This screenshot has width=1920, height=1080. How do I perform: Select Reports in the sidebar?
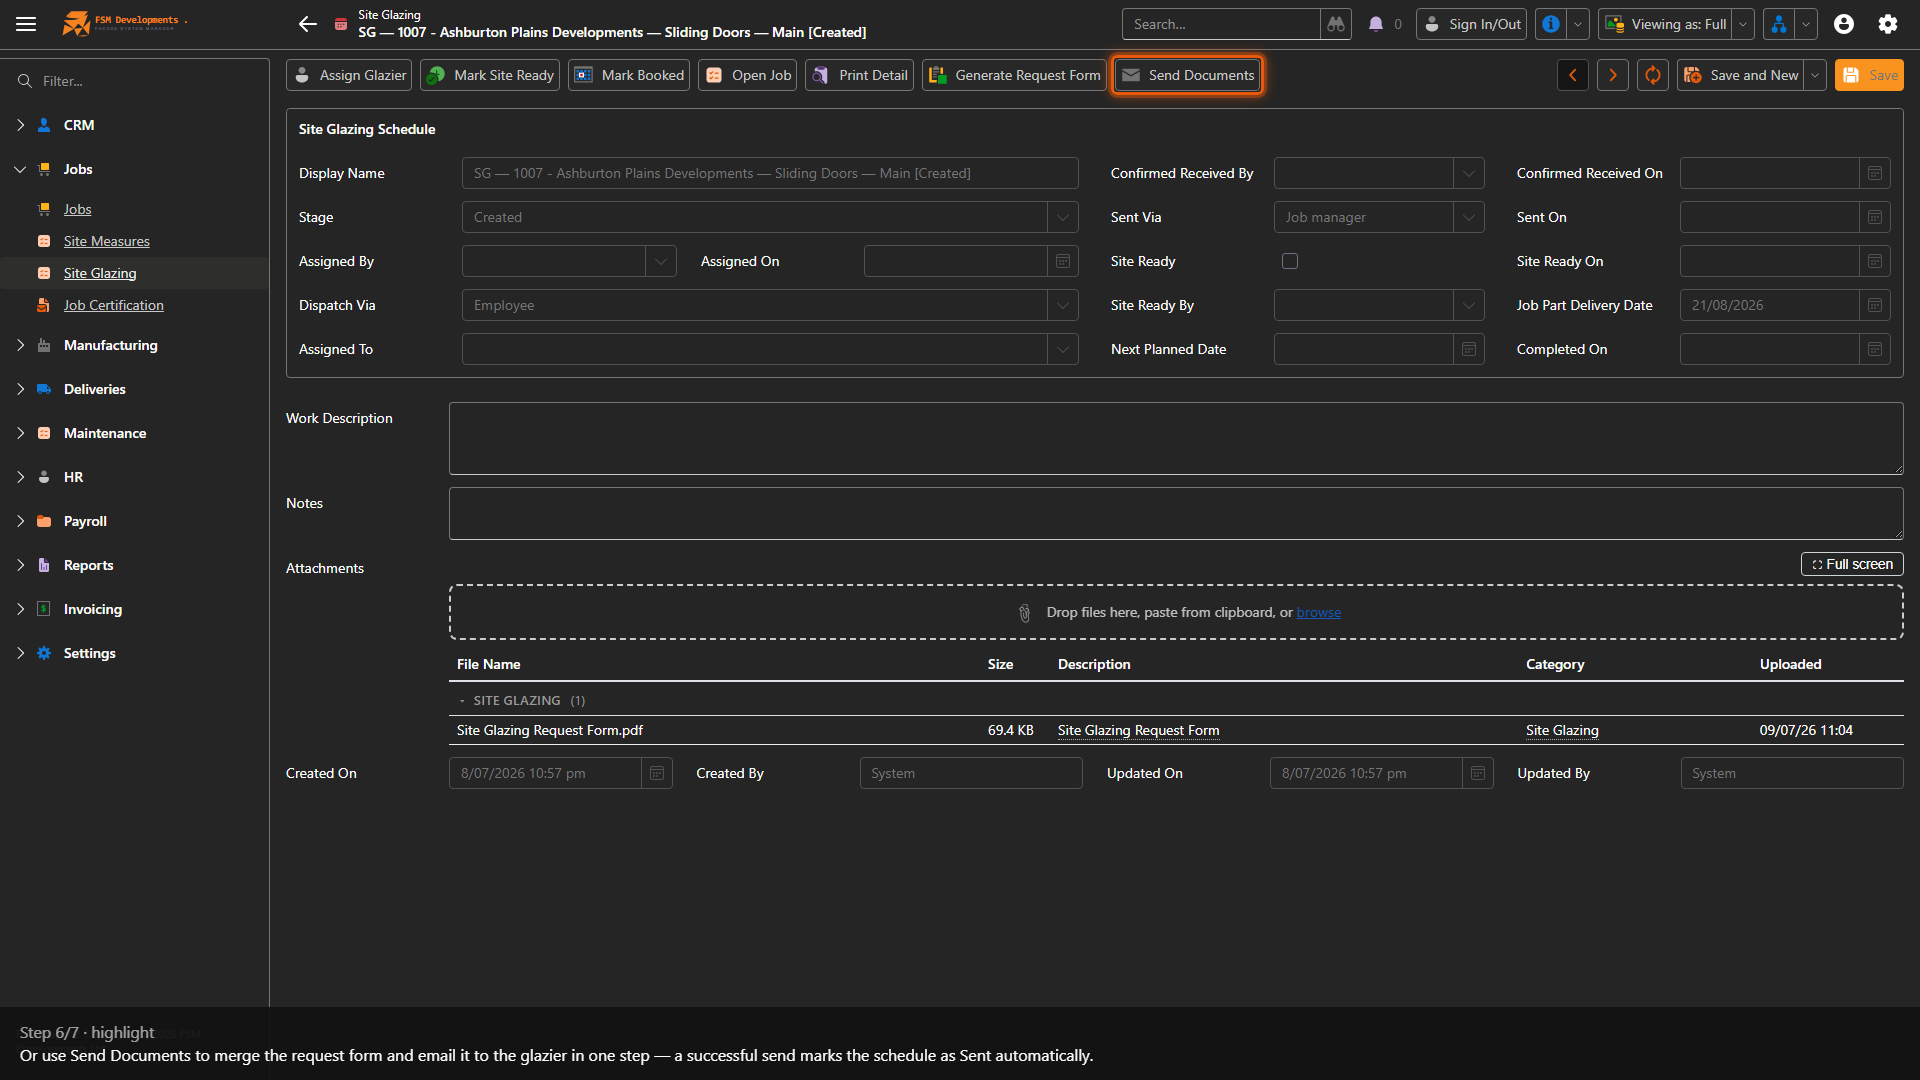click(89, 565)
